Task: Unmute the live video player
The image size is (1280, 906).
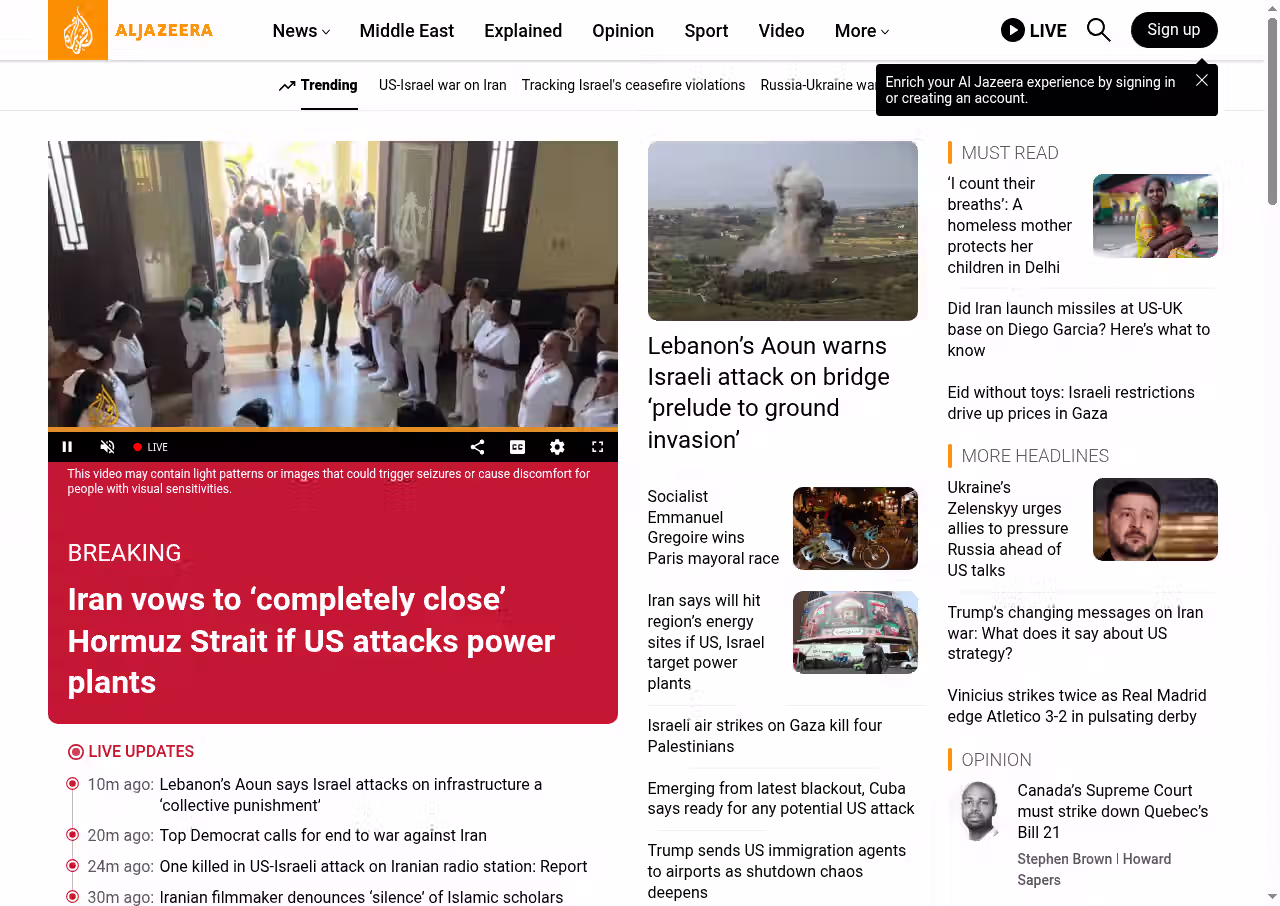Action: (x=107, y=447)
